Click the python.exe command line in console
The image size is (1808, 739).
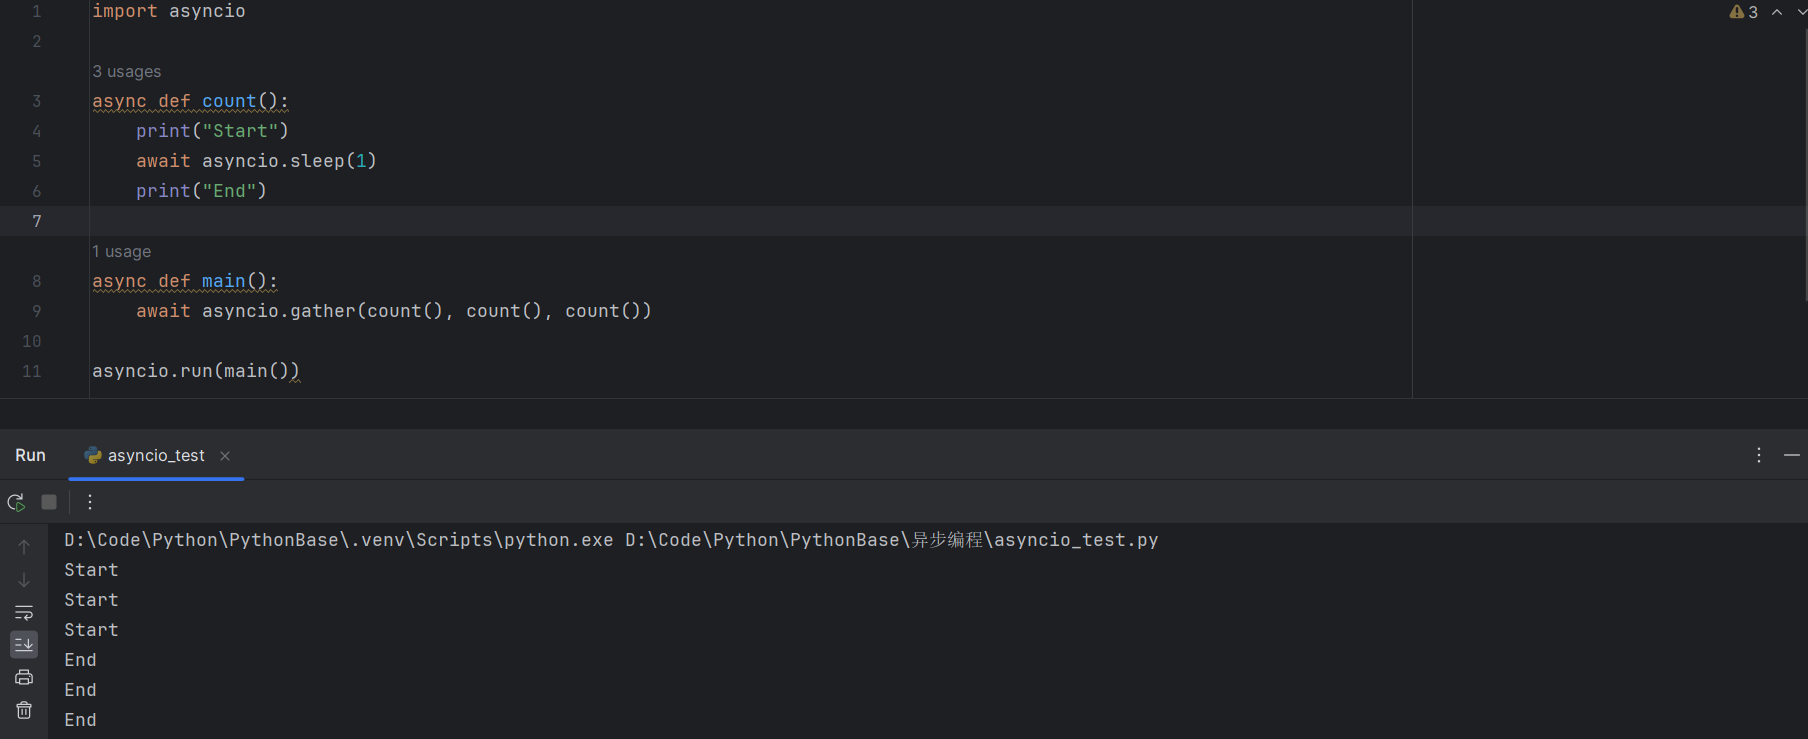point(611,540)
